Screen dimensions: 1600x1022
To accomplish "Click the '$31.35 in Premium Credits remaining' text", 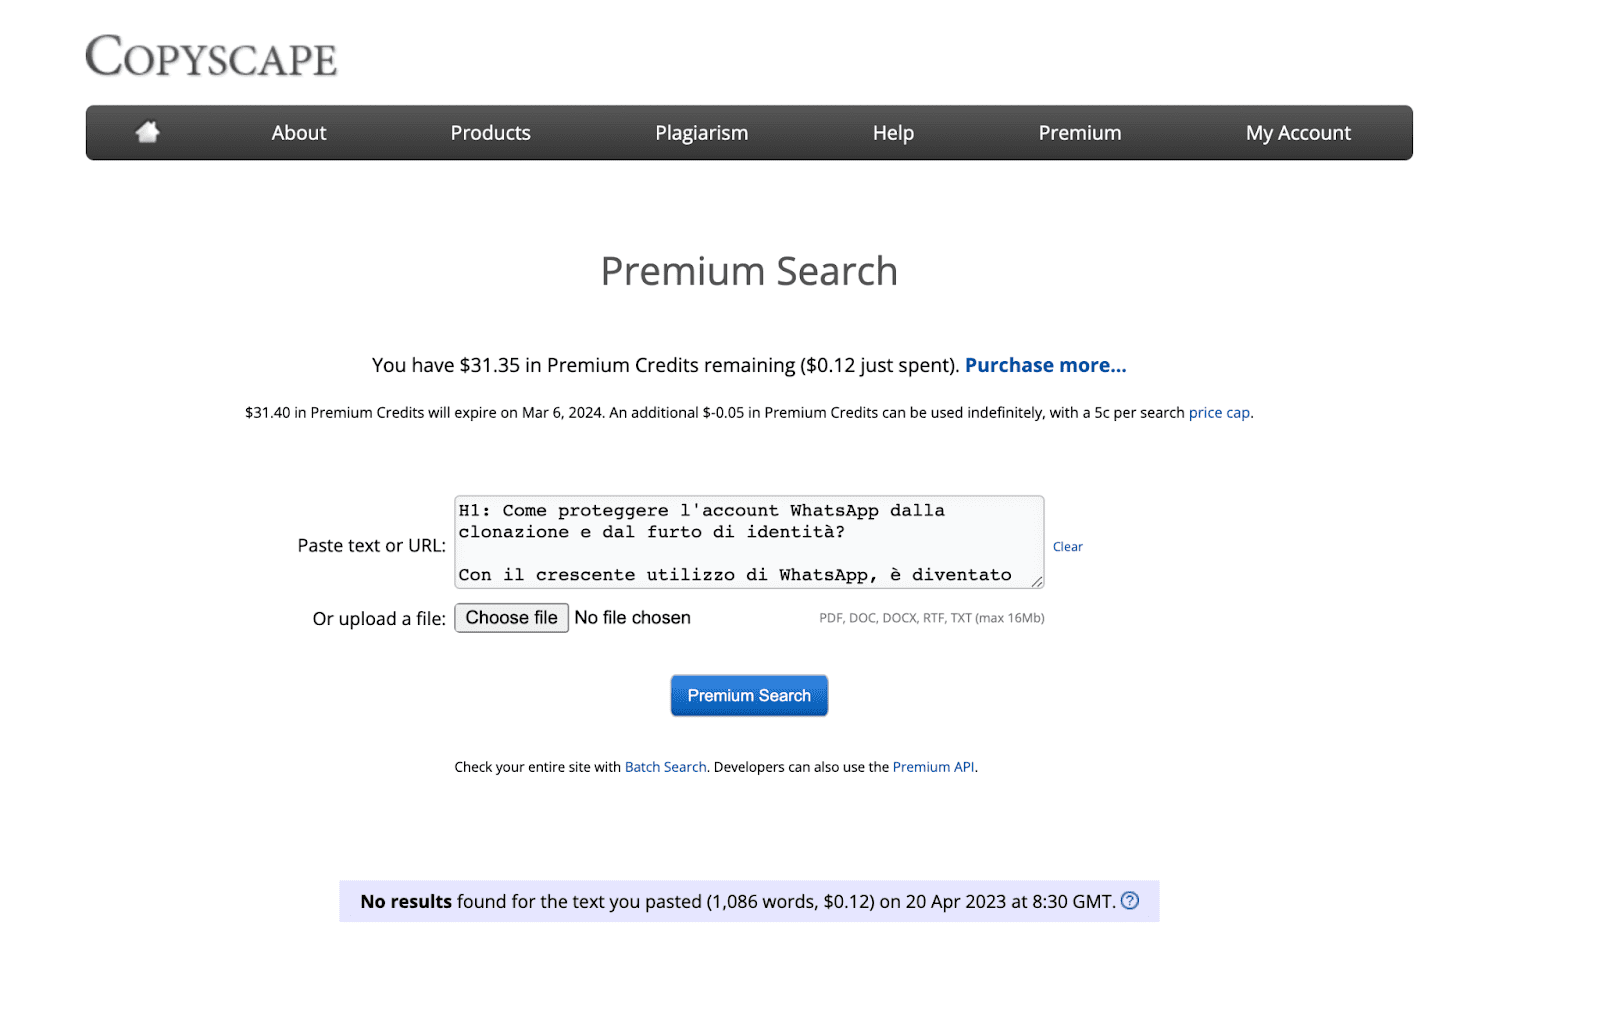I will [627, 365].
